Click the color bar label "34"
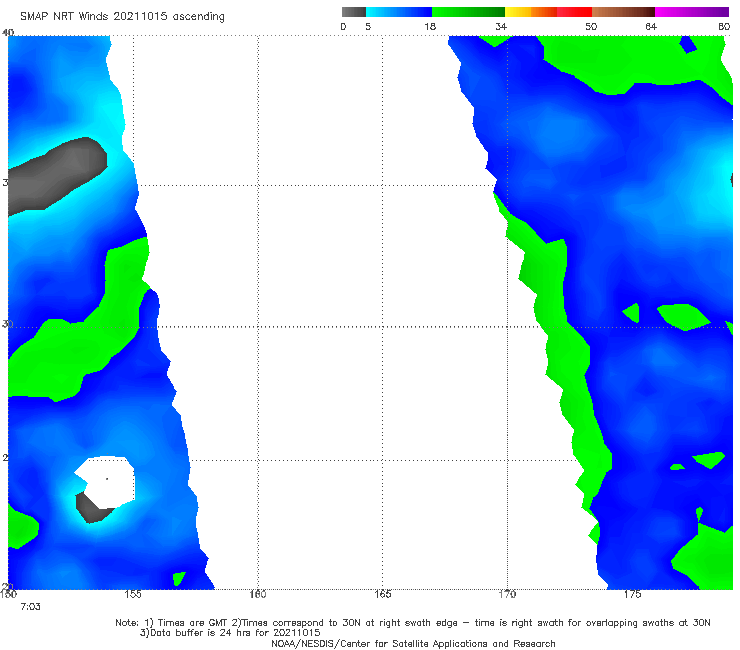 (501, 26)
